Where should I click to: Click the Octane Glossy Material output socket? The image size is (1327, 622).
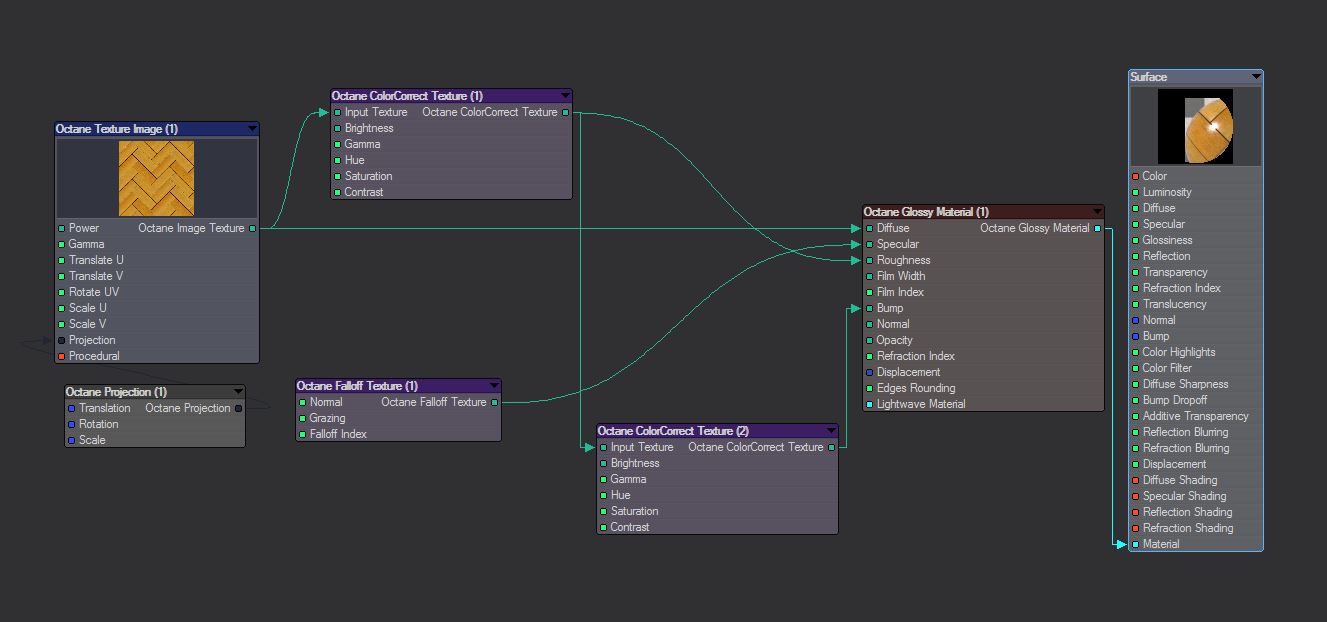1097,228
